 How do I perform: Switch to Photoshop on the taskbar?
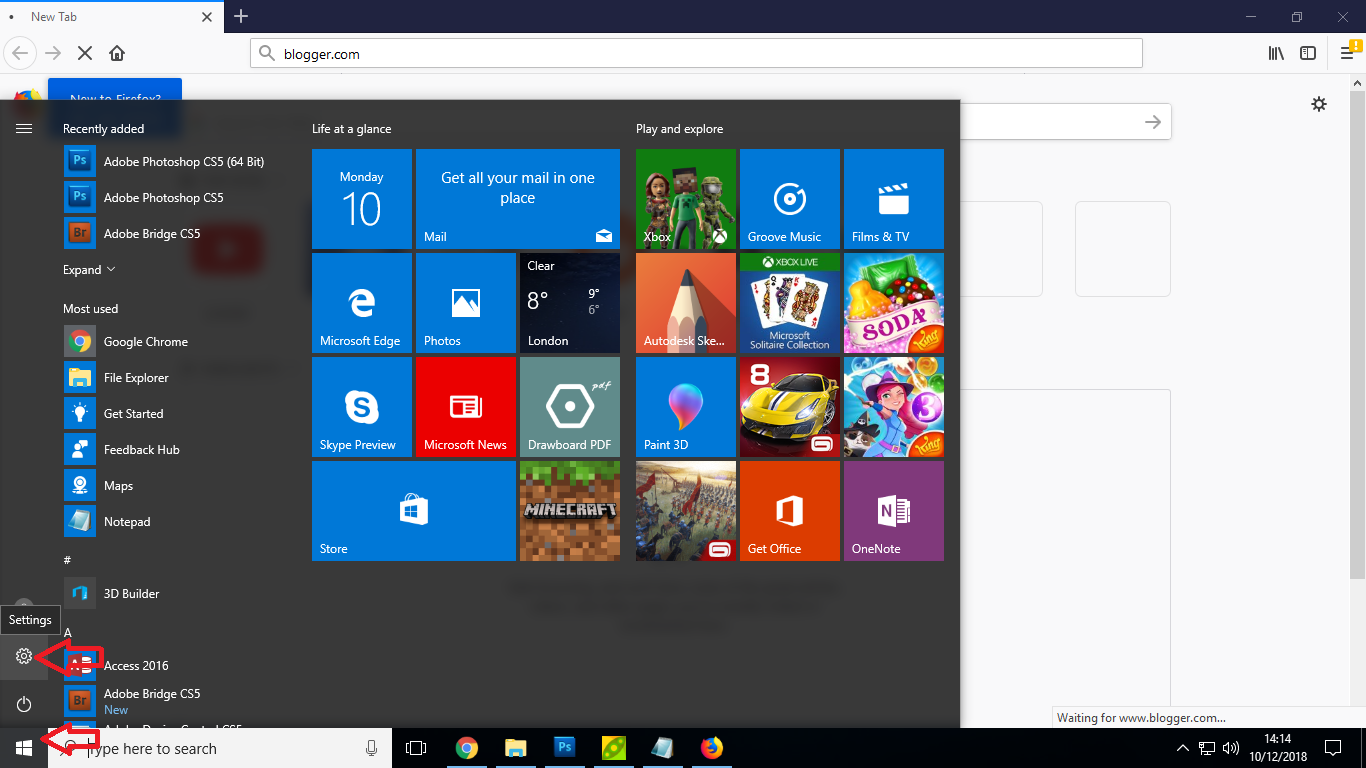pos(564,748)
